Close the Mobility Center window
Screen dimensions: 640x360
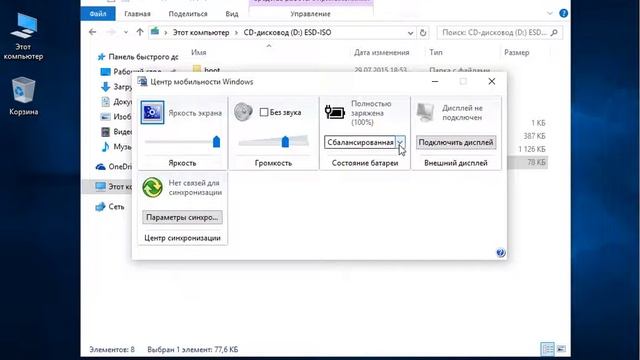[492, 82]
